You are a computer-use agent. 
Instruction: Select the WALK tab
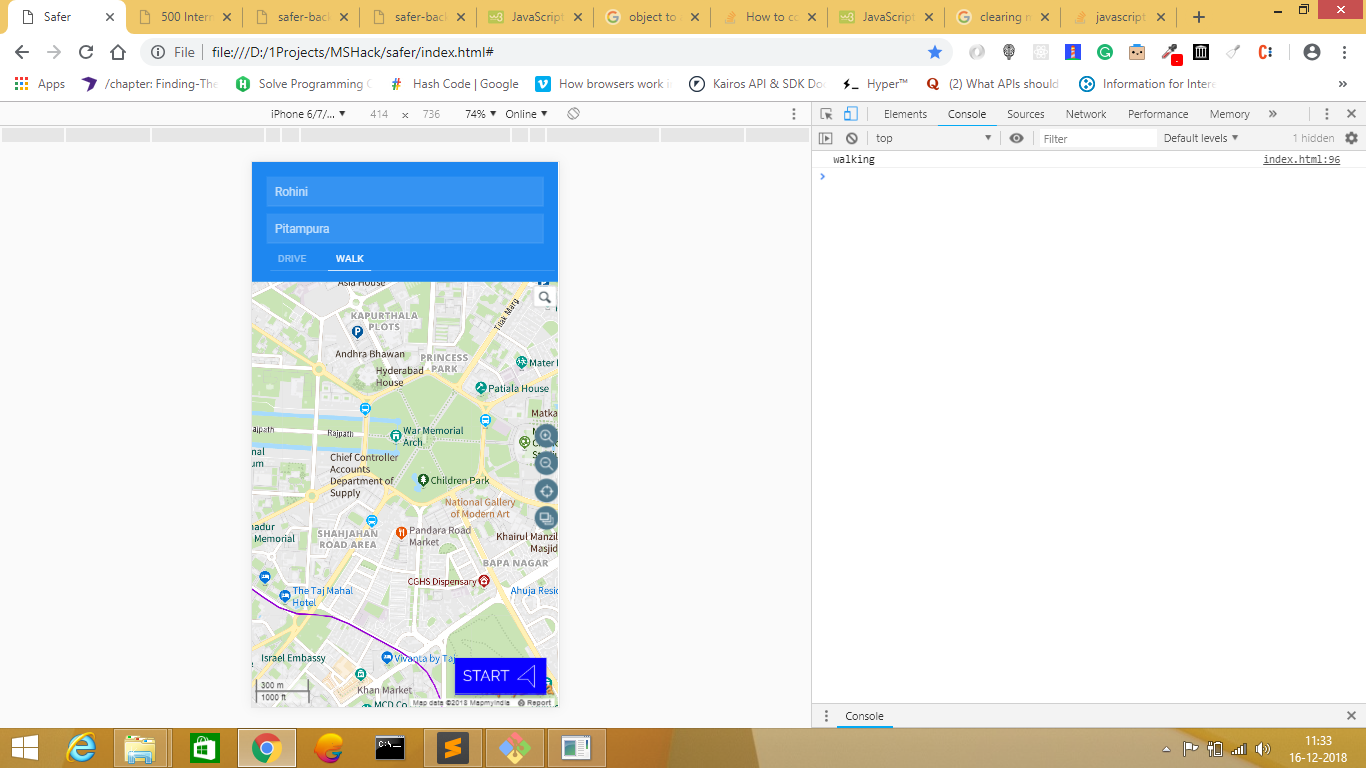pyautogui.click(x=350, y=259)
